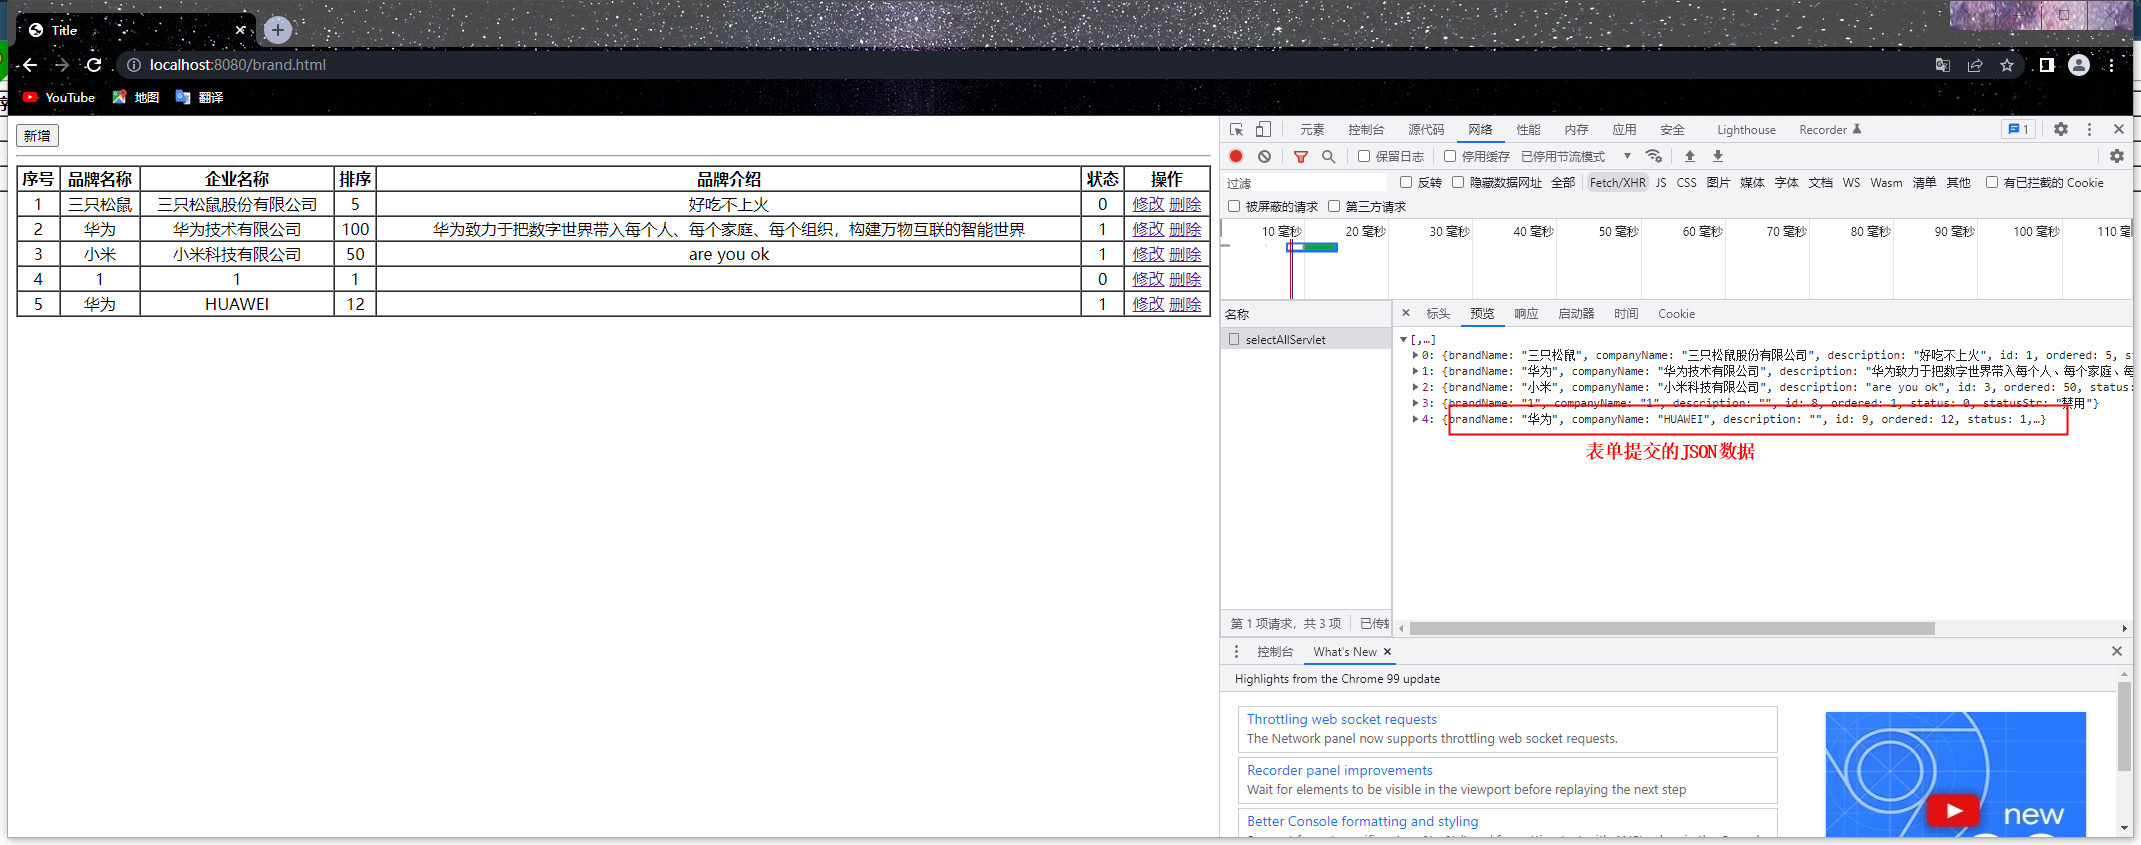The image size is (2141, 845).
Task: Click 删除 link for 小米 row
Action: point(1185,254)
